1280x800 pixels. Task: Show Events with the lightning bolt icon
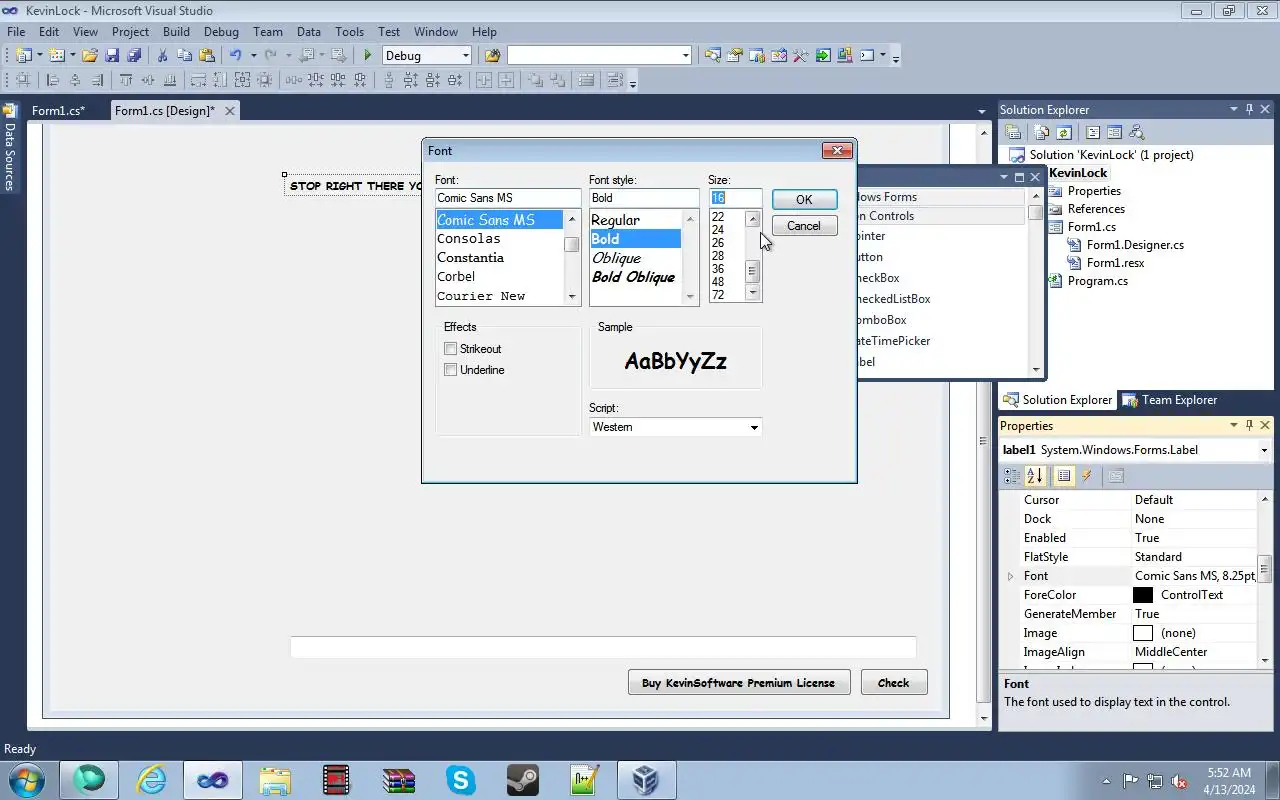[x=1087, y=476]
